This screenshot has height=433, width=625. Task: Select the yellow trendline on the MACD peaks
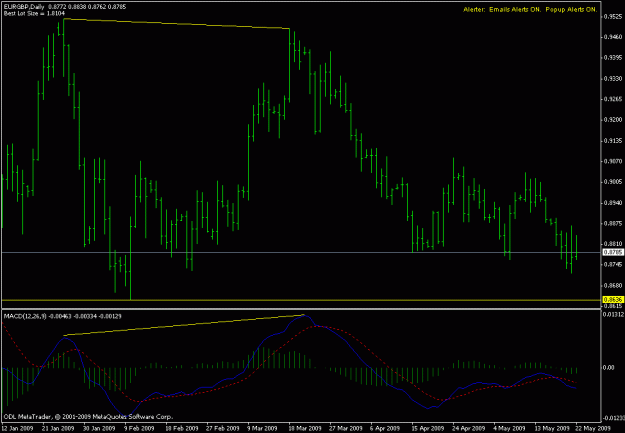(183, 325)
